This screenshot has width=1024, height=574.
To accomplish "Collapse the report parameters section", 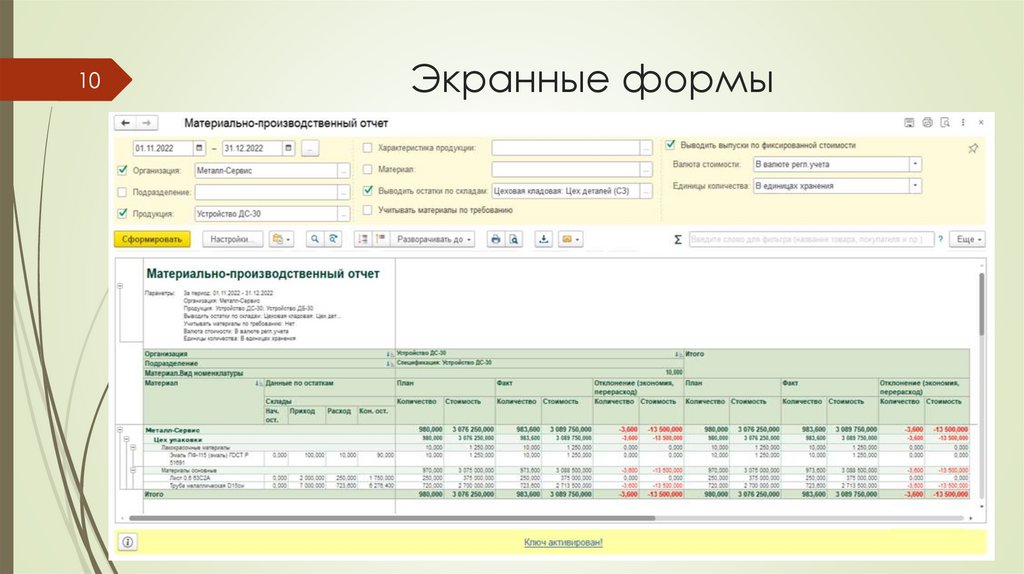I will (120, 286).
